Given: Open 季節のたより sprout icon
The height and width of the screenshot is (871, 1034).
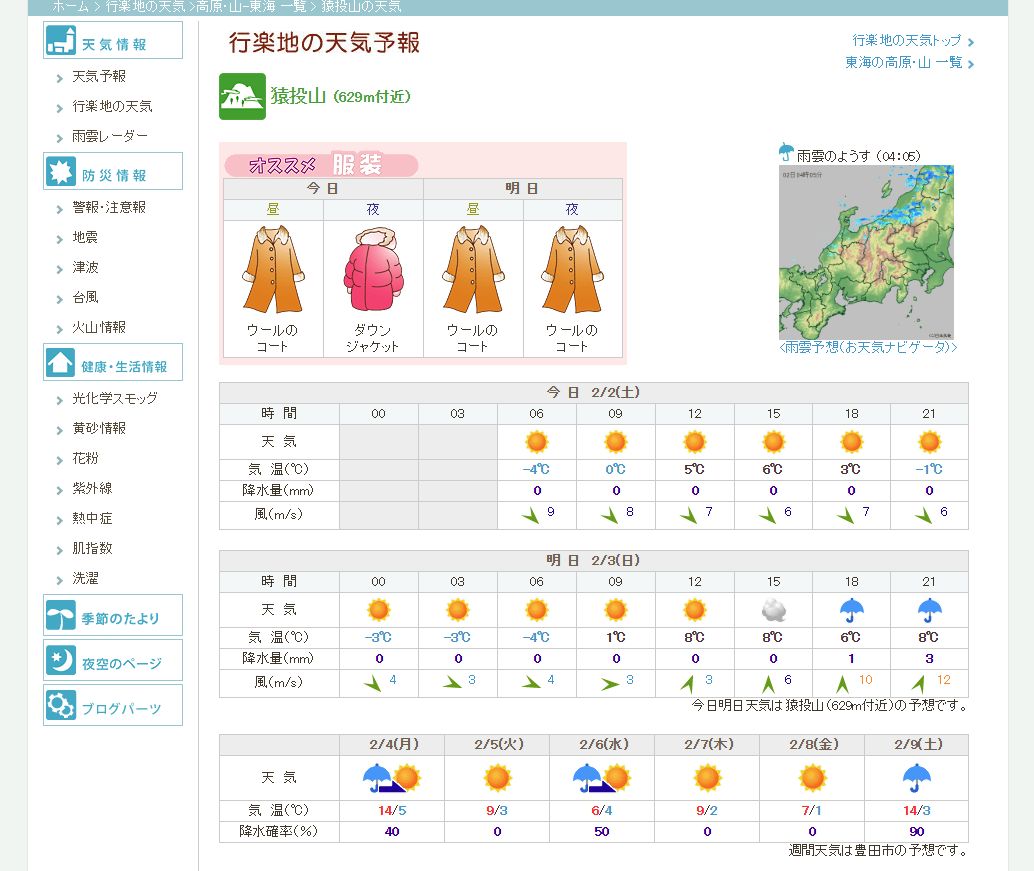Looking at the screenshot, I should pyautogui.click(x=61, y=616).
